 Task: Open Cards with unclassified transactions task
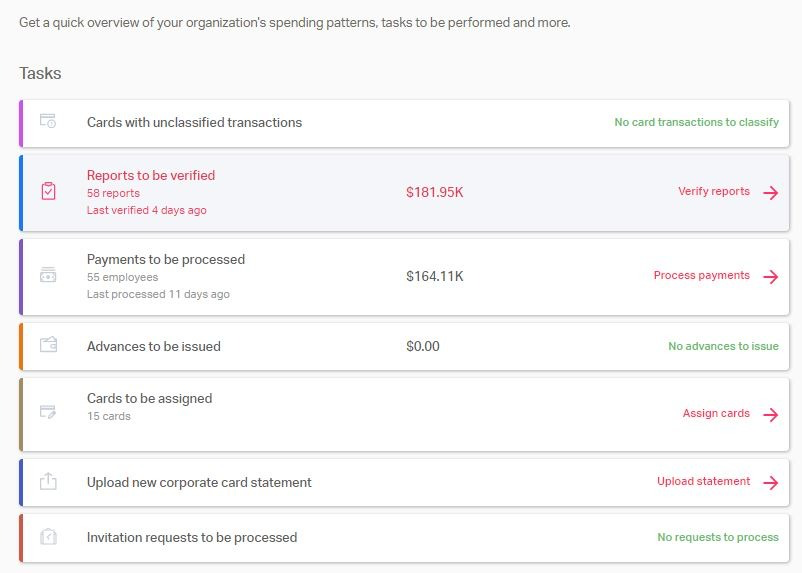click(194, 122)
